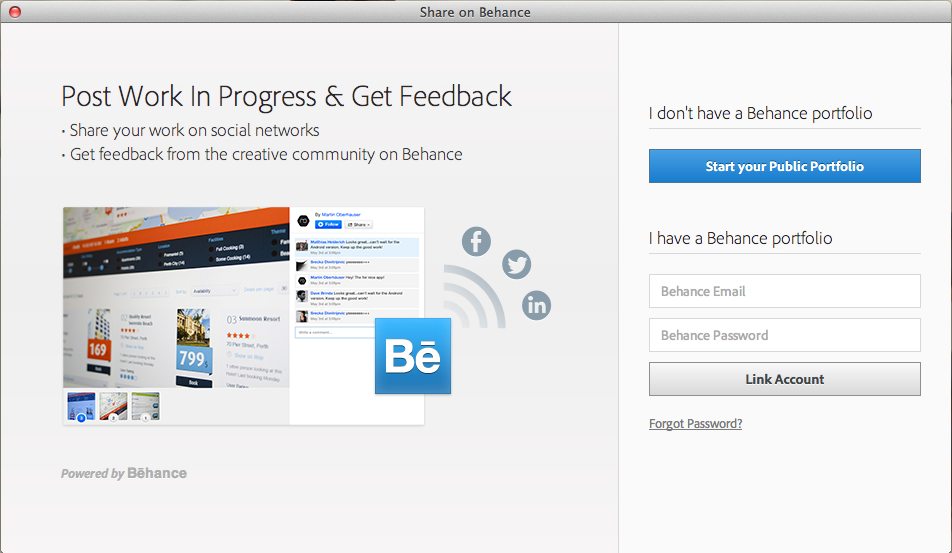Open the Forgot Password? link
The image size is (952, 553).
click(695, 423)
